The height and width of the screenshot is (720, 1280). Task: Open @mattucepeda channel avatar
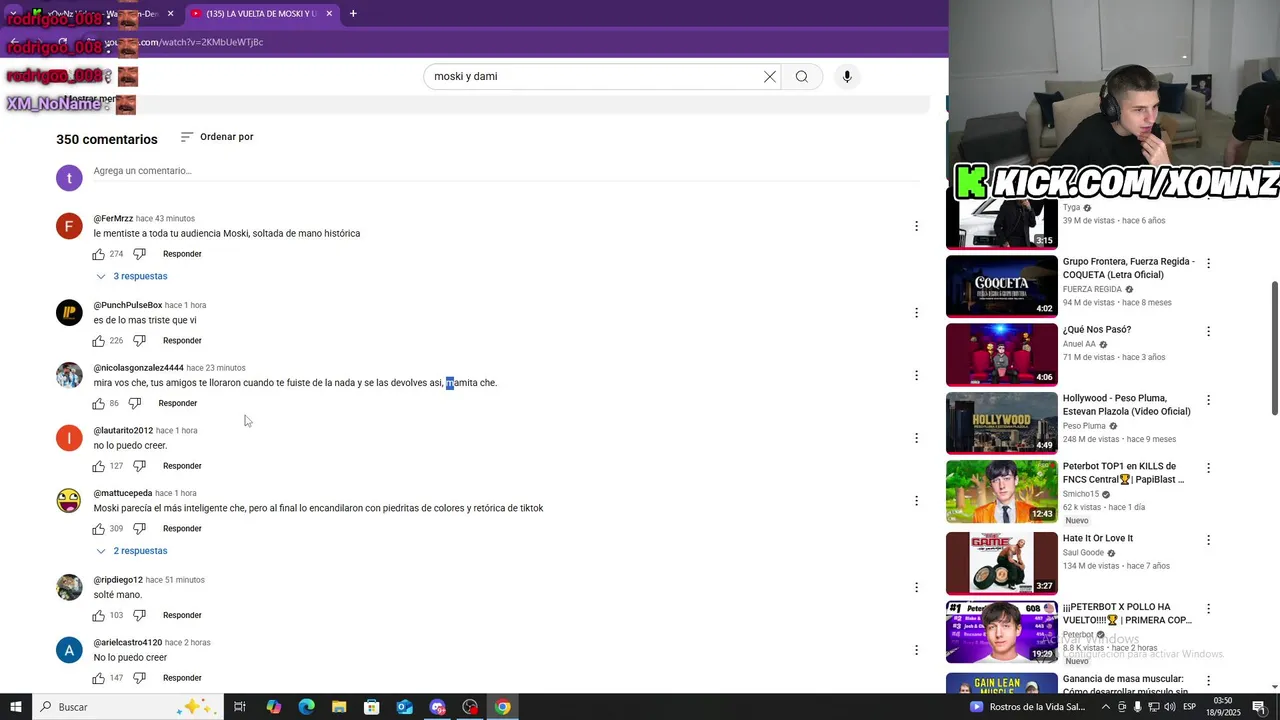click(x=69, y=500)
